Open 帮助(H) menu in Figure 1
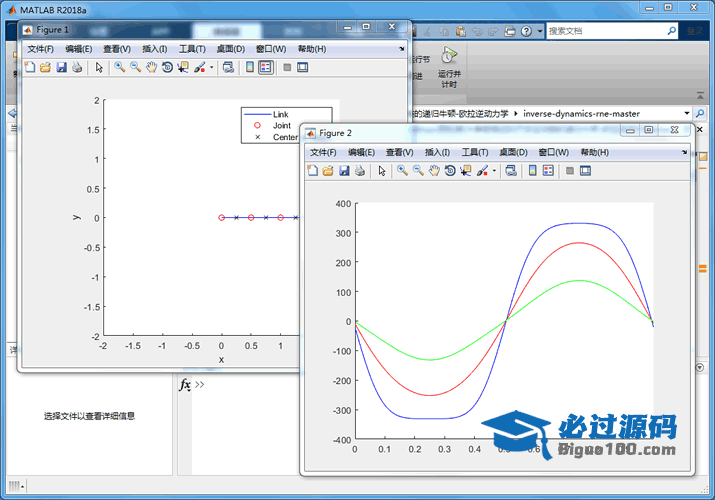The height and width of the screenshot is (500, 715). click(312, 49)
